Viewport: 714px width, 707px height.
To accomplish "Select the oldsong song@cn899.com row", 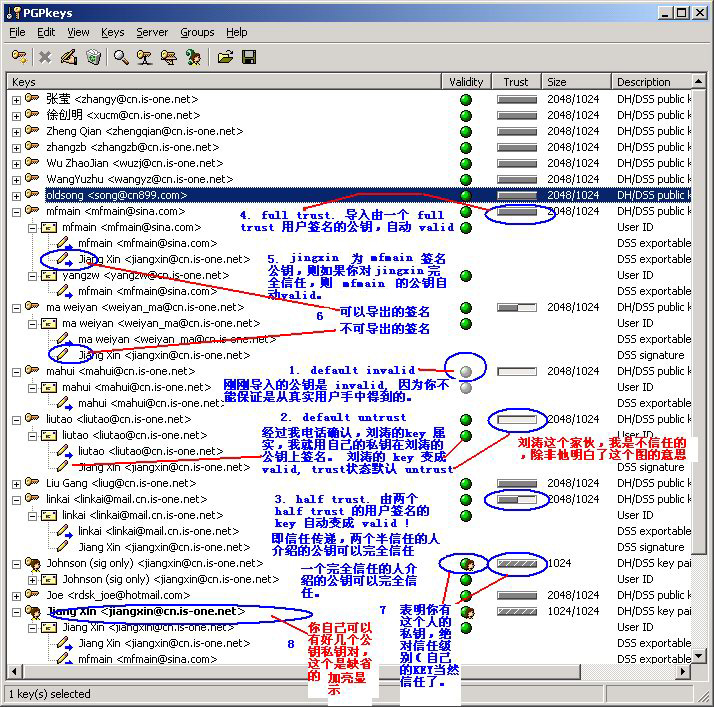I will coord(351,195).
